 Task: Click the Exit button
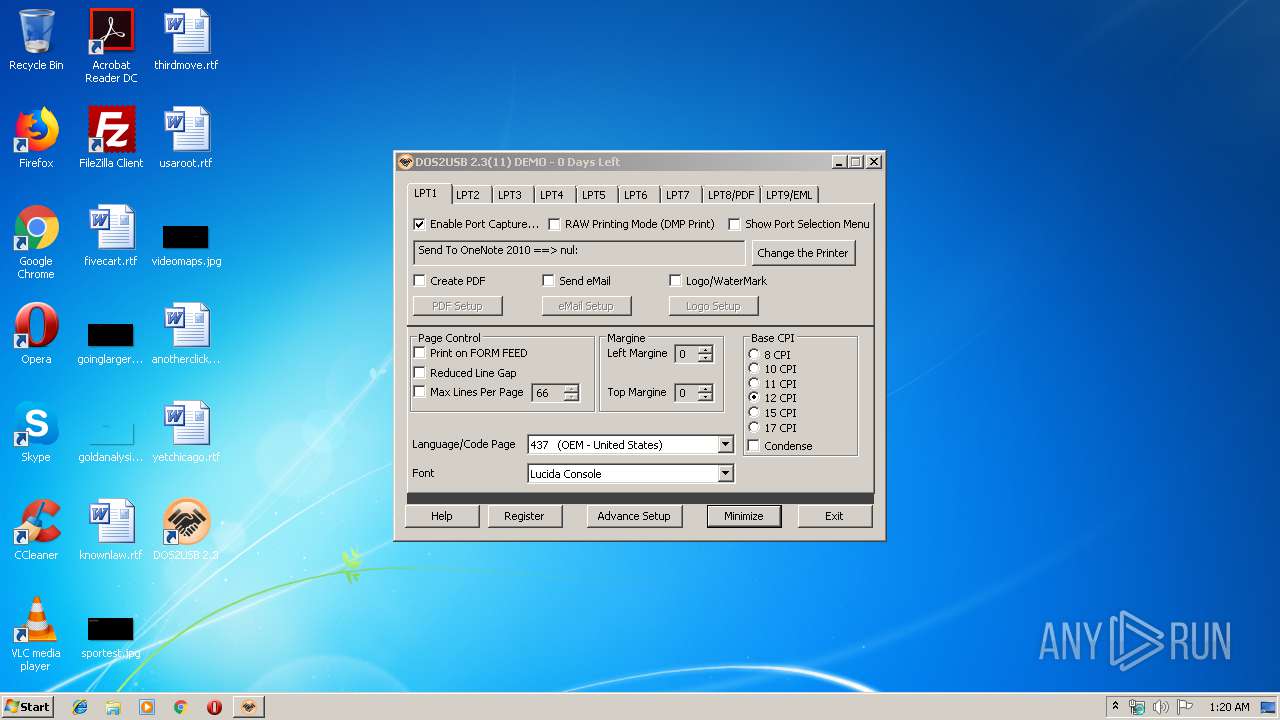pyautogui.click(x=834, y=516)
